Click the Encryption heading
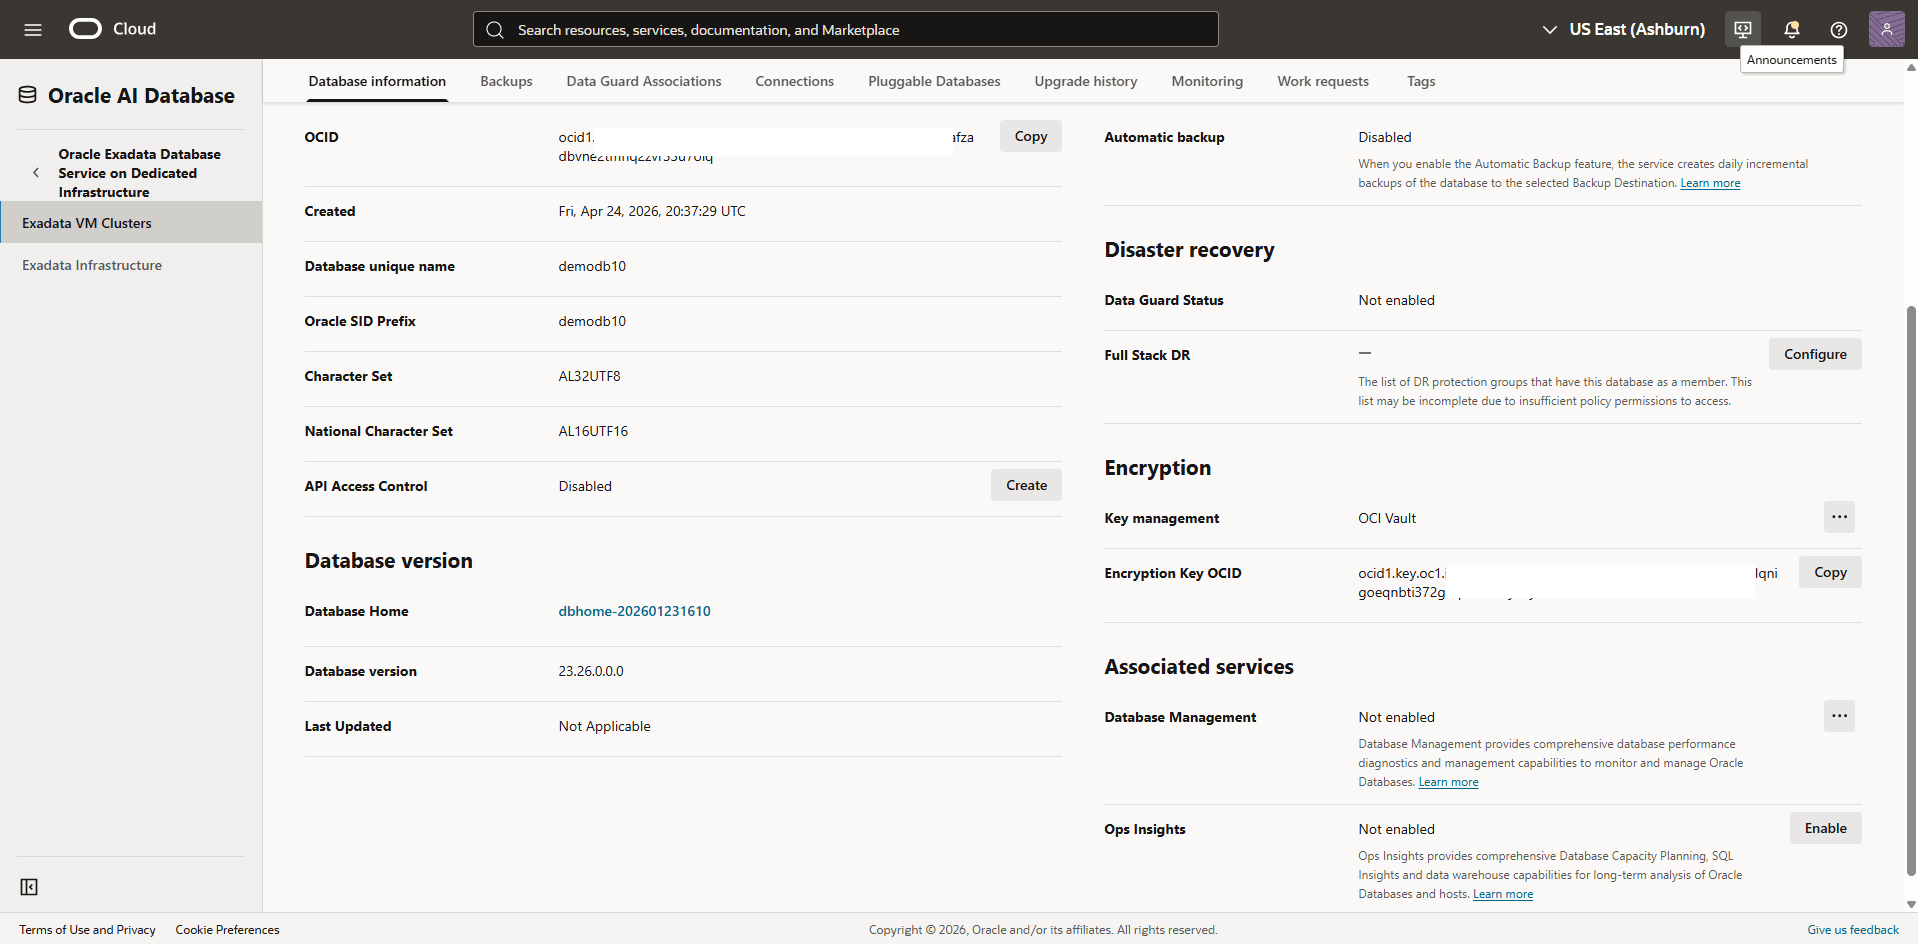1918x944 pixels. coord(1157,468)
